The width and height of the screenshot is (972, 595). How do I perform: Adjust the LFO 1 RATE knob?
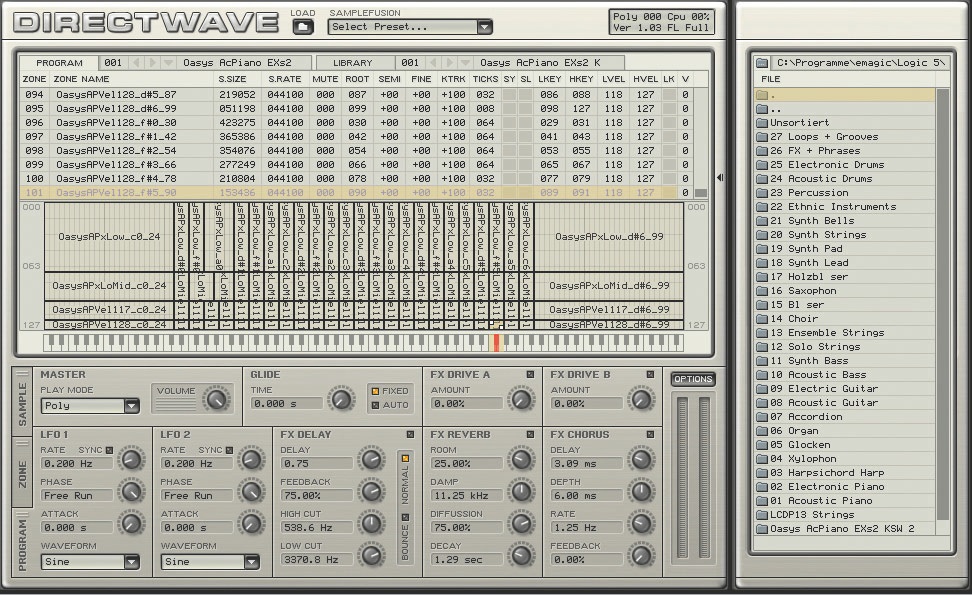click(x=131, y=459)
